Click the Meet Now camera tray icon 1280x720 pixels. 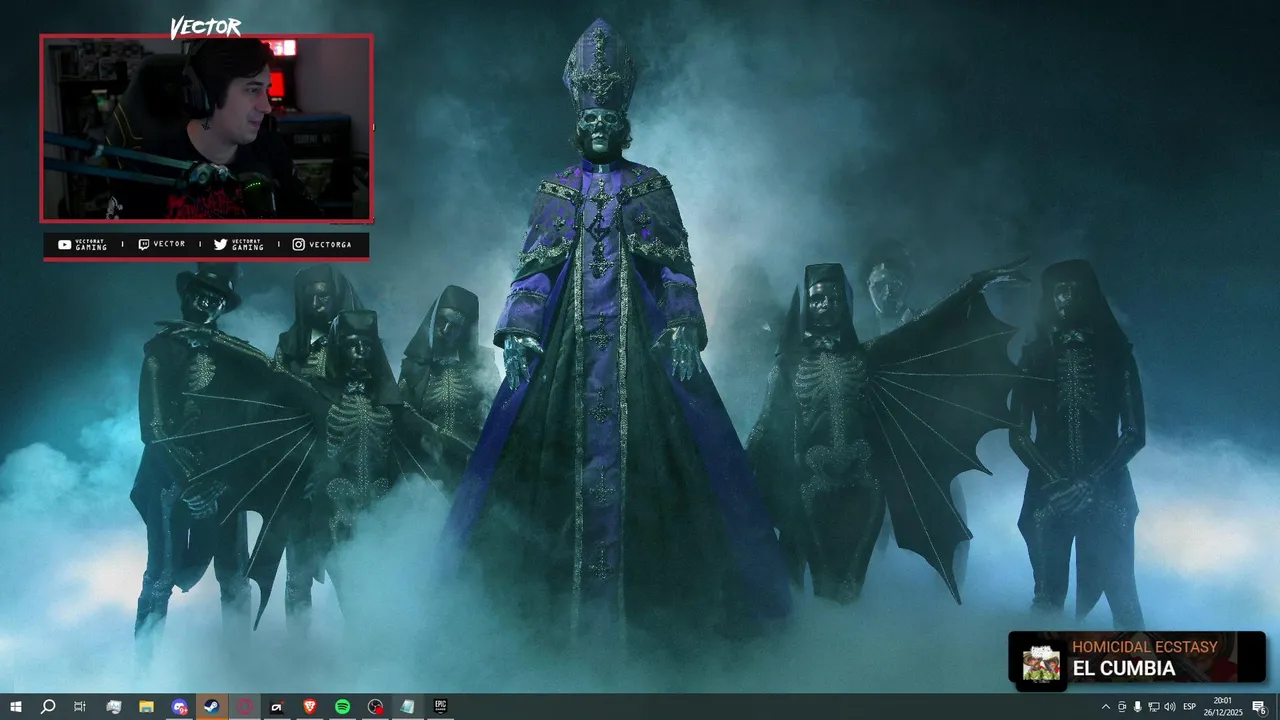[1121, 707]
